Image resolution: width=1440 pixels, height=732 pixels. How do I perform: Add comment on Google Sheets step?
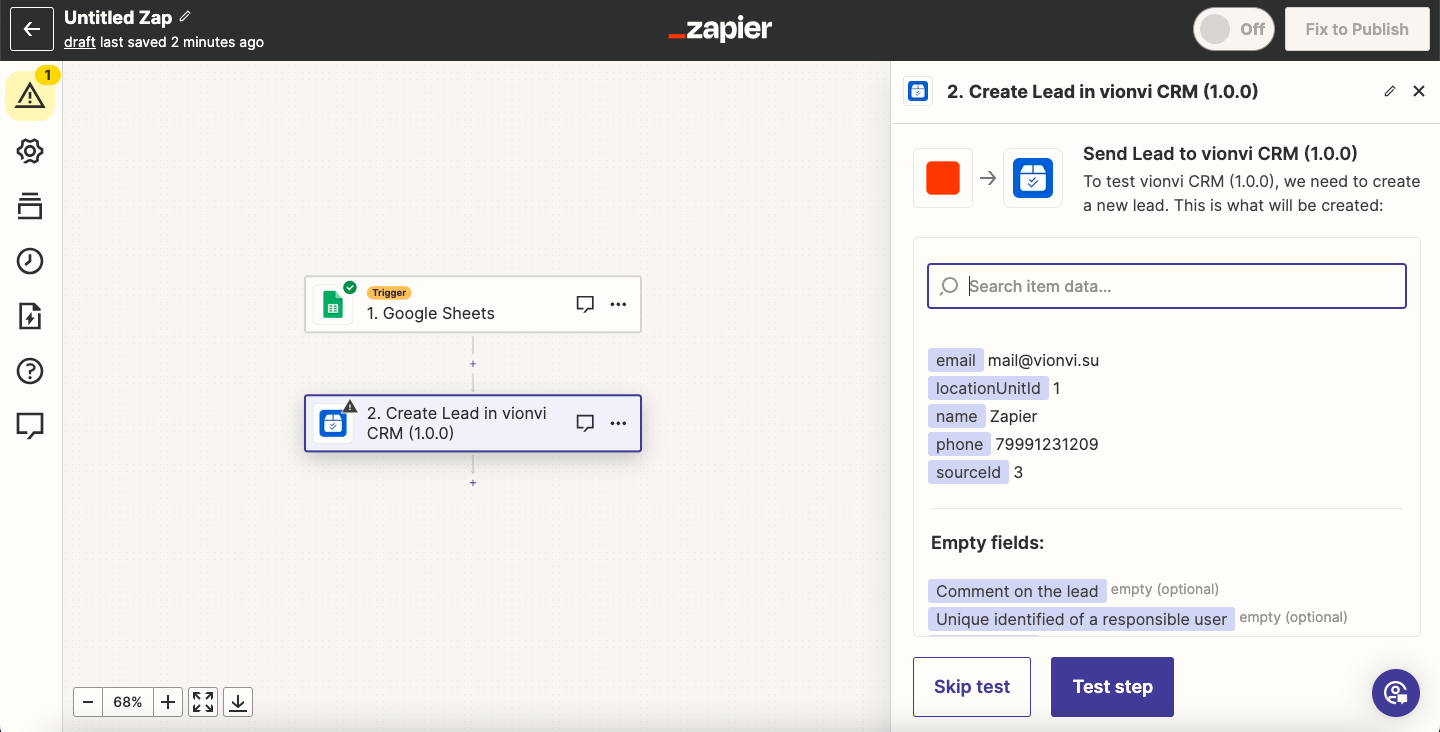click(586, 304)
